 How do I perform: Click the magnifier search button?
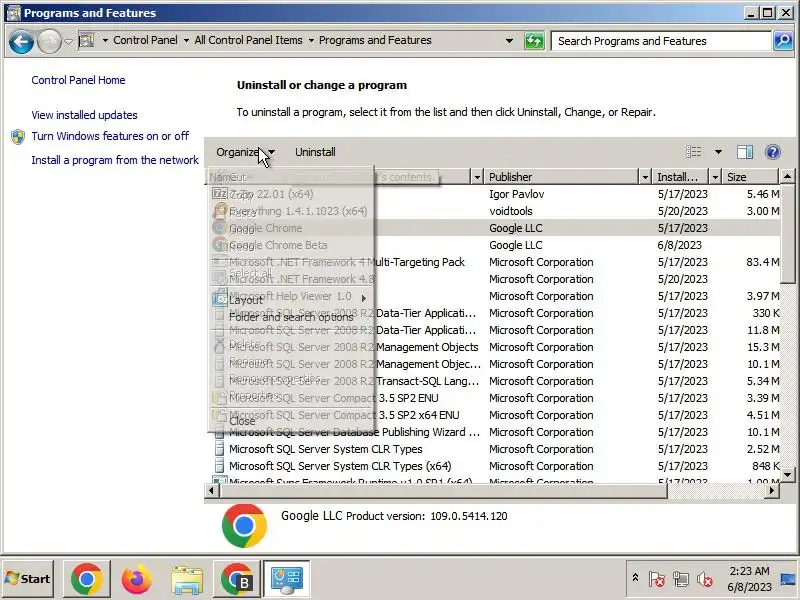pyautogui.click(x=783, y=41)
